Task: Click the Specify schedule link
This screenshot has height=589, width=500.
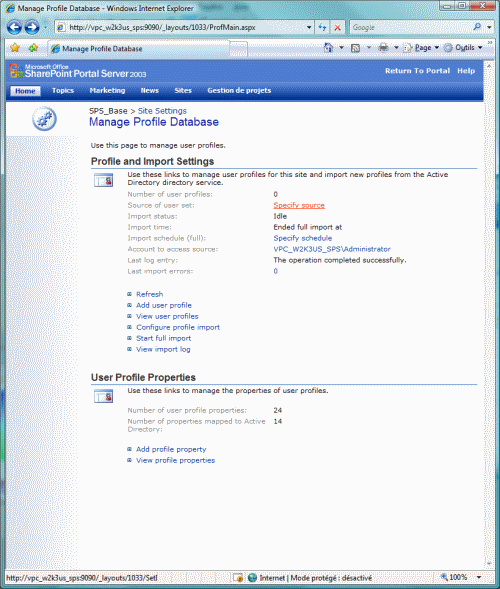Action: (x=303, y=238)
